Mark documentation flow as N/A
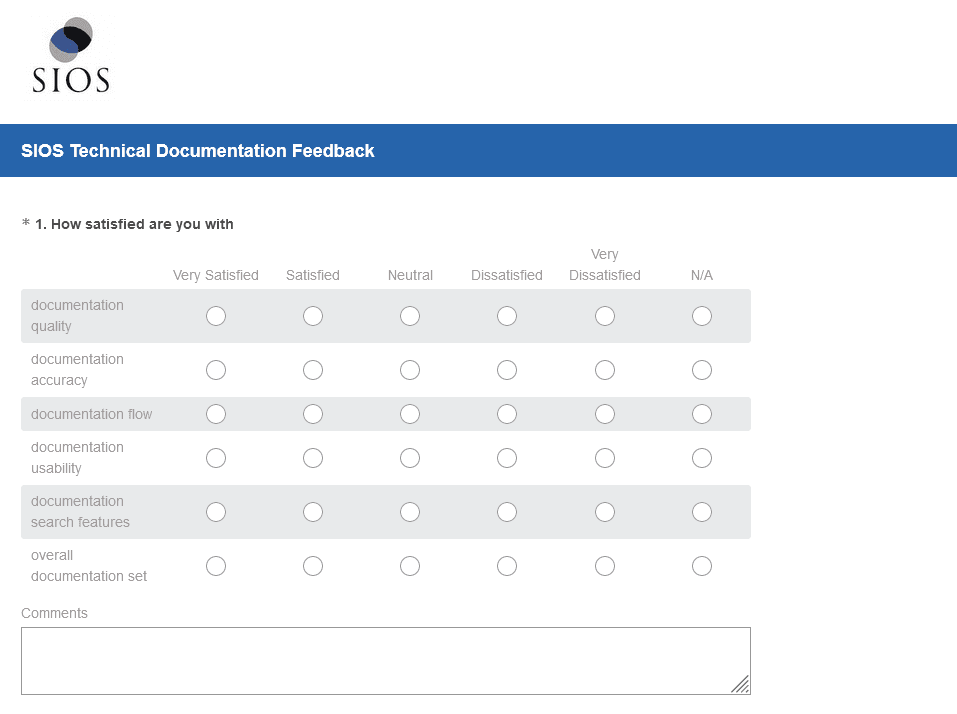 [702, 414]
